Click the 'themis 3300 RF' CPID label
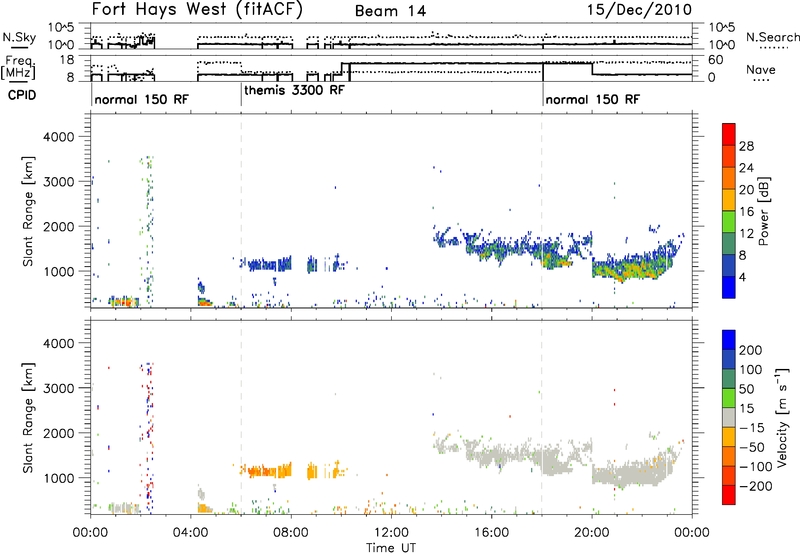This screenshot has width=800, height=554. click(294, 90)
